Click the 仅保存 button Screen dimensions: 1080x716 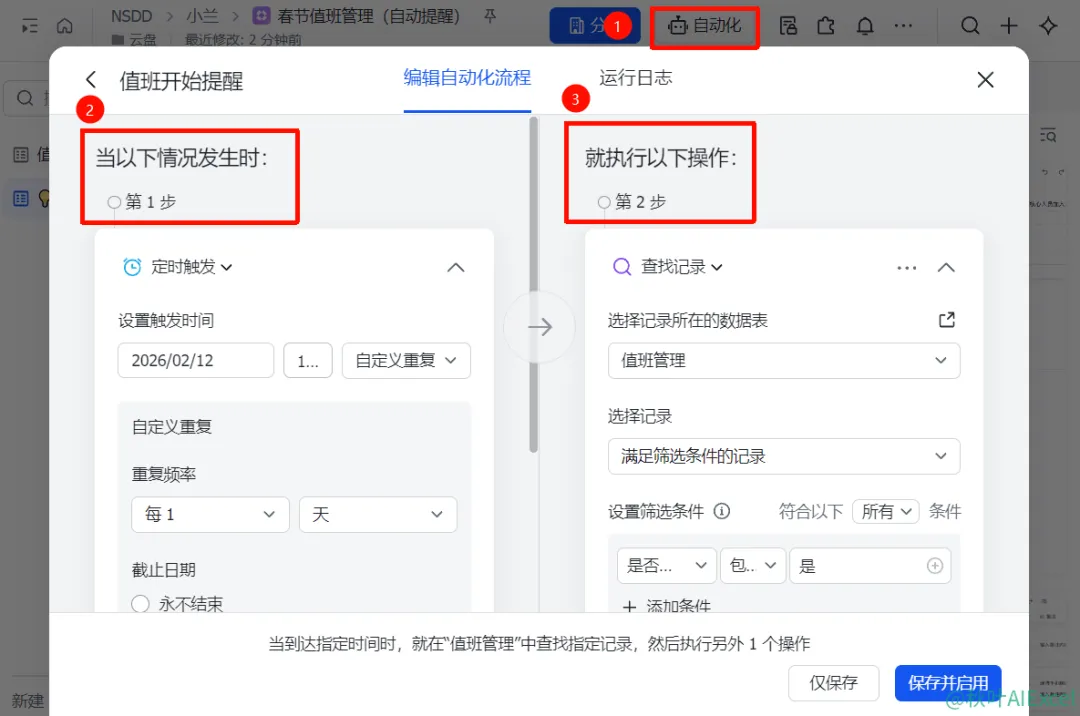coord(833,682)
